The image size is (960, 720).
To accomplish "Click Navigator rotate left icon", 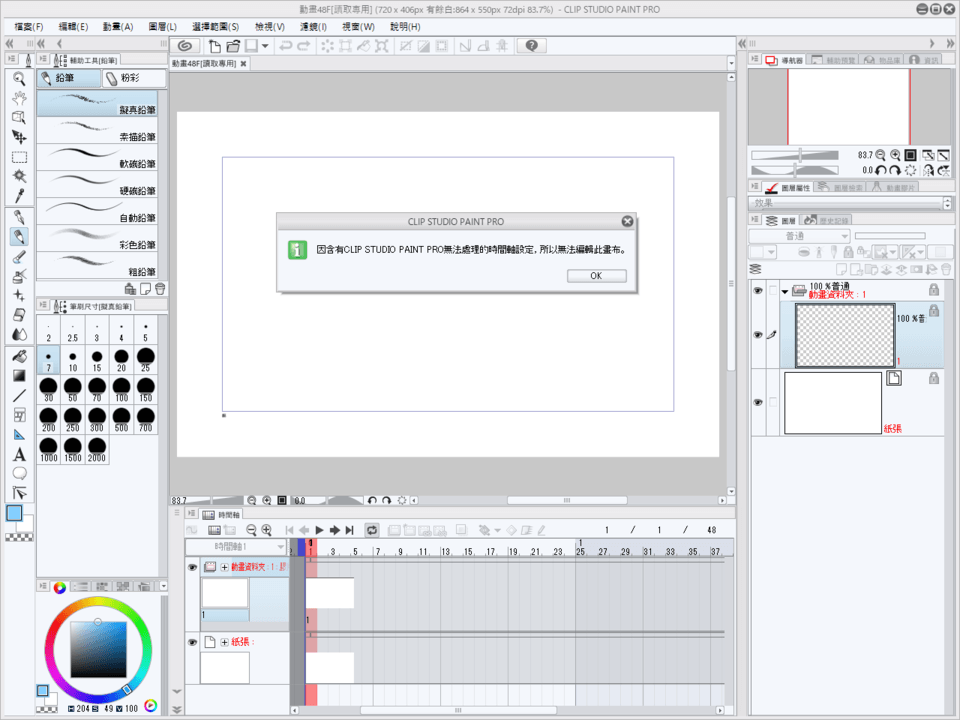I will click(880, 170).
